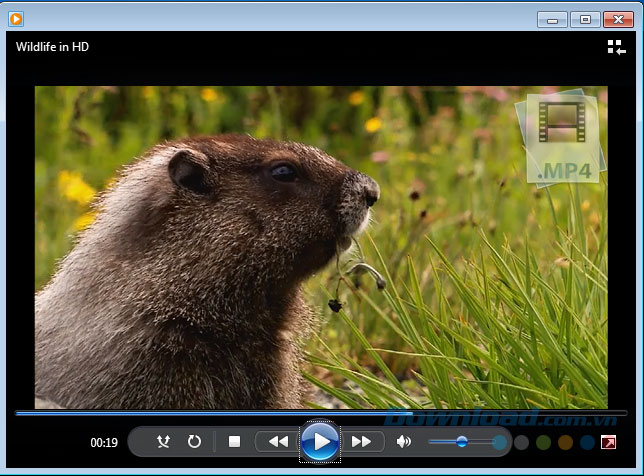
Task: Click the seek progress bar
Action: click(320, 412)
